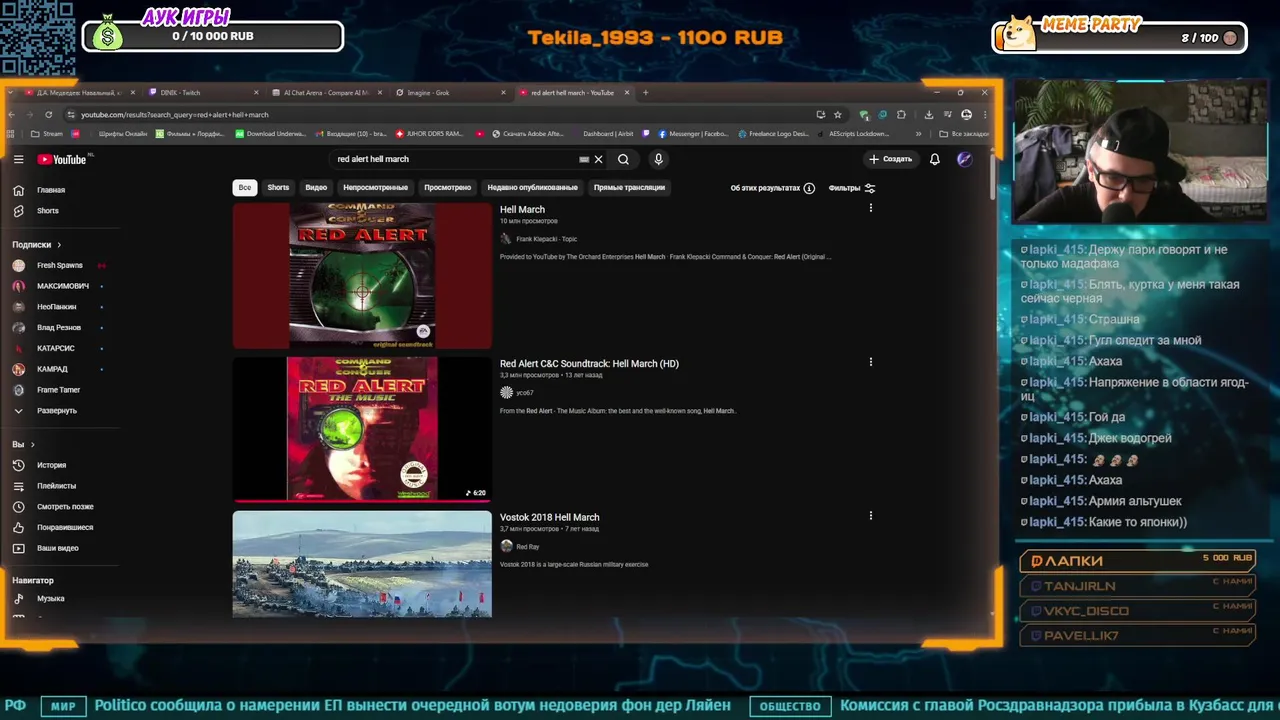Start voice search with microphone icon
The image size is (1280, 720).
click(658, 159)
